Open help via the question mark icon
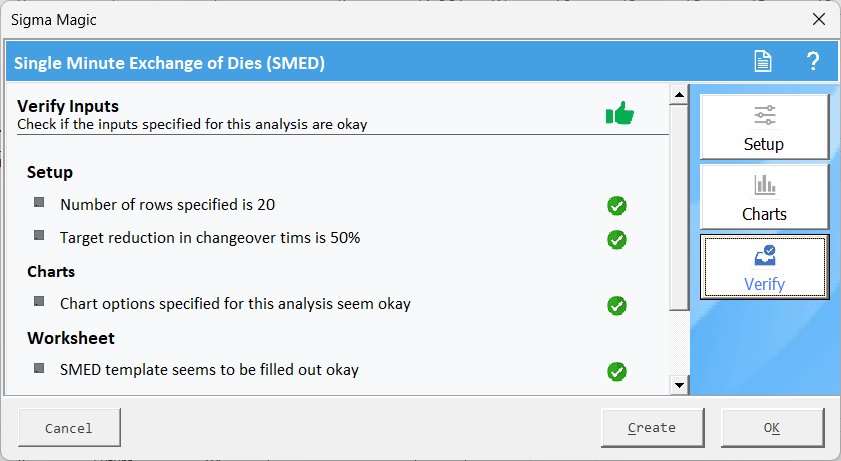The image size is (841, 461). point(813,62)
